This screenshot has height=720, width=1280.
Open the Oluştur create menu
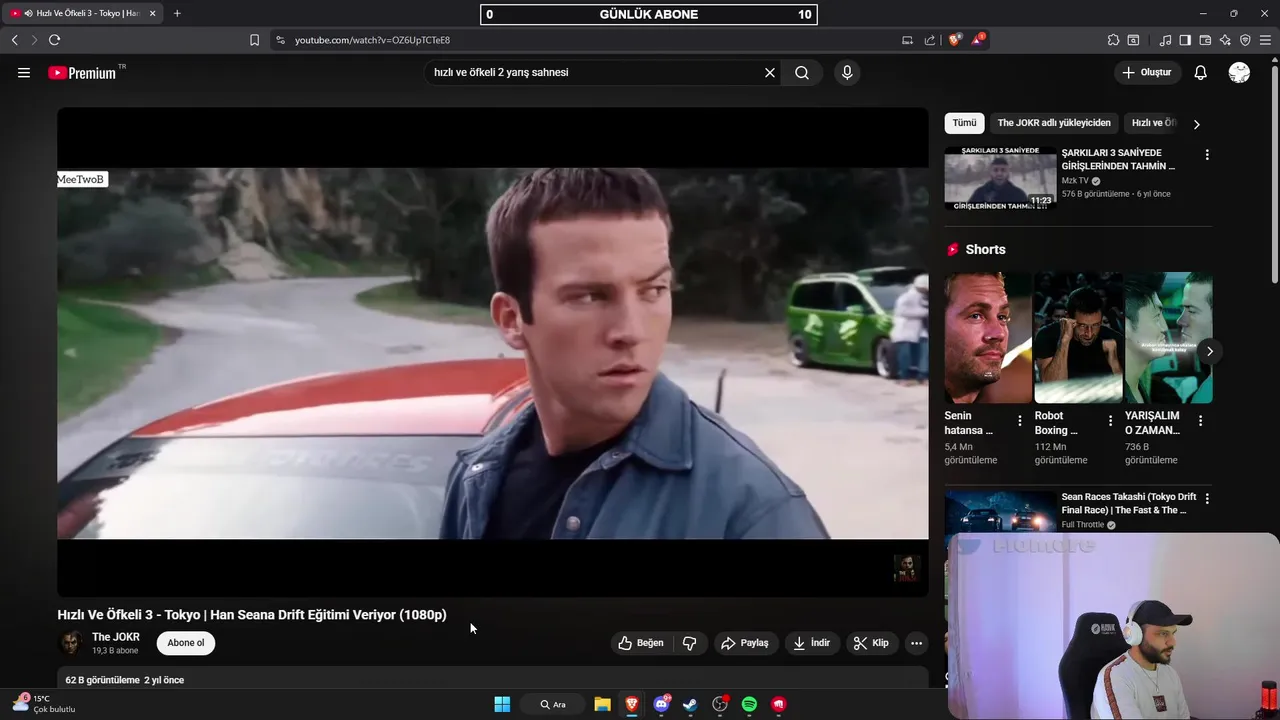point(1147,72)
